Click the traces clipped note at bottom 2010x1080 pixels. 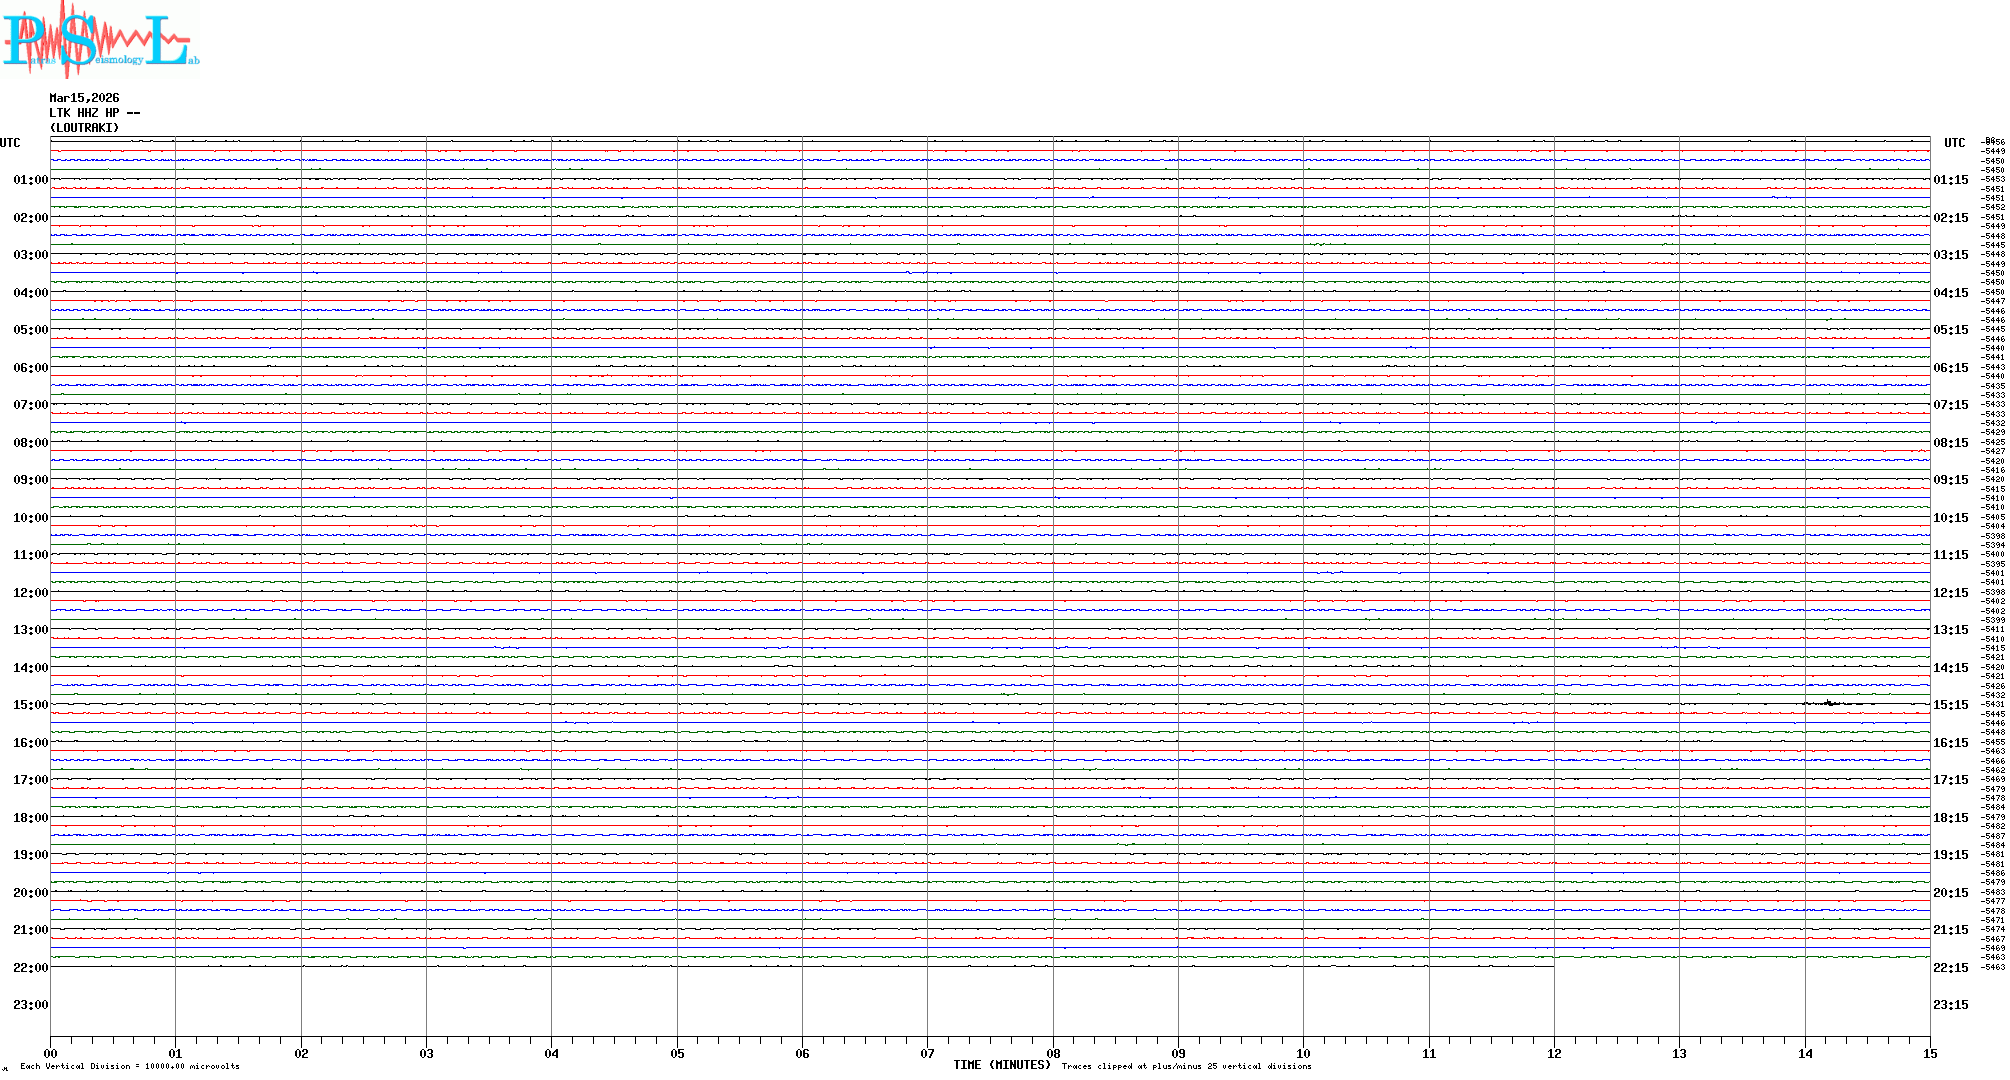coord(1186,1066)
